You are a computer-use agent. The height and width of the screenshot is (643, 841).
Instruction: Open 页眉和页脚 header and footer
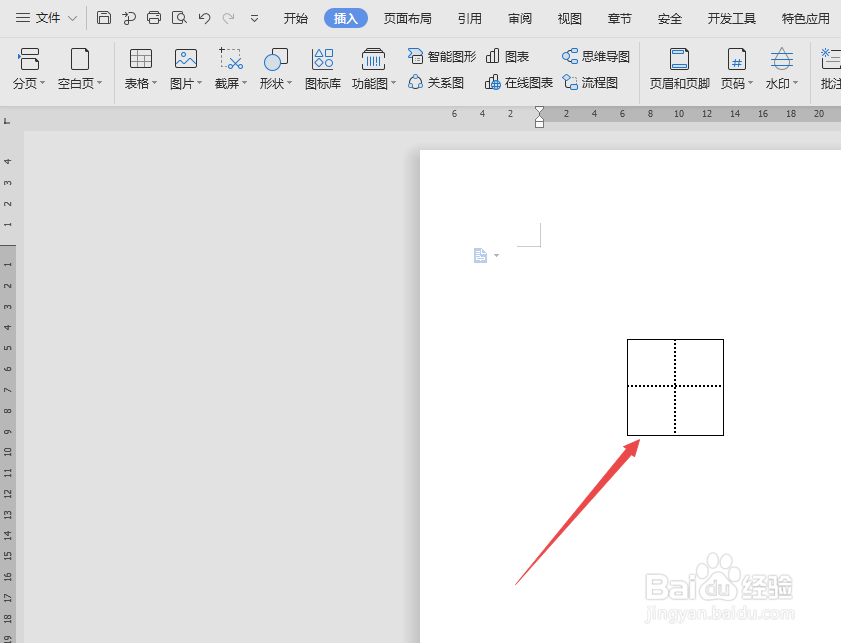point(680,69)
